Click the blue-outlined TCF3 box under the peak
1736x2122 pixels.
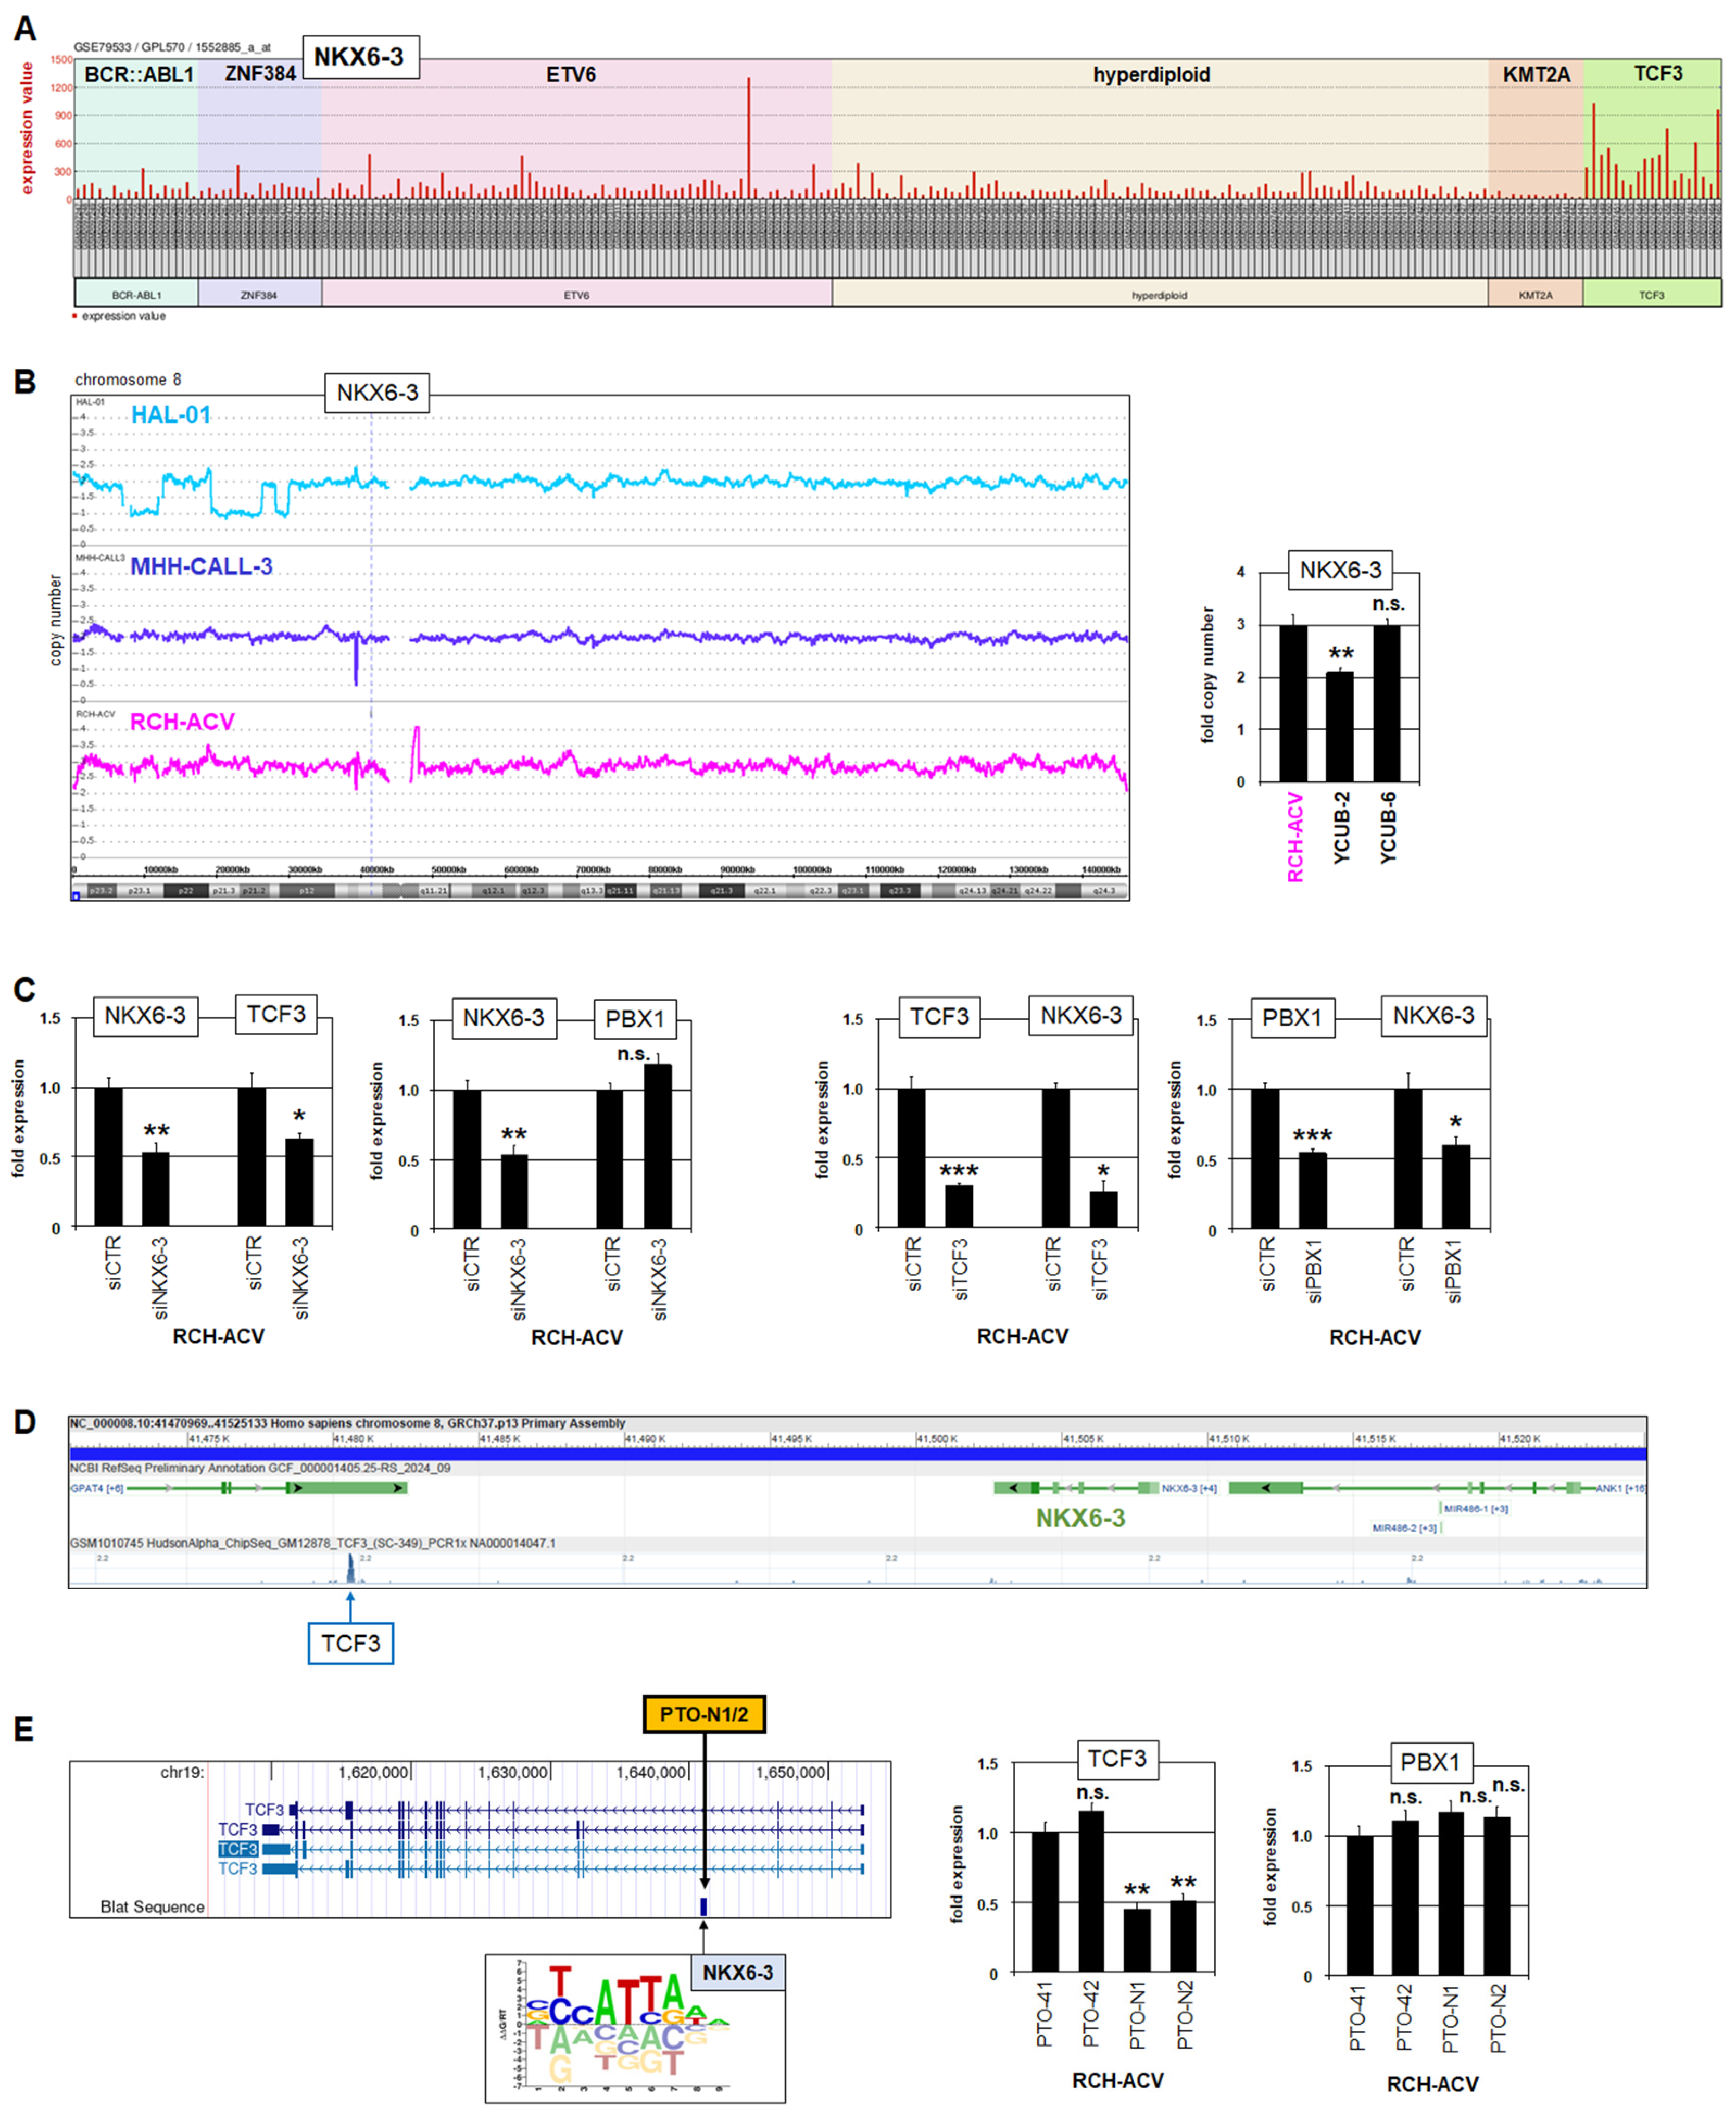point(350,1643)
